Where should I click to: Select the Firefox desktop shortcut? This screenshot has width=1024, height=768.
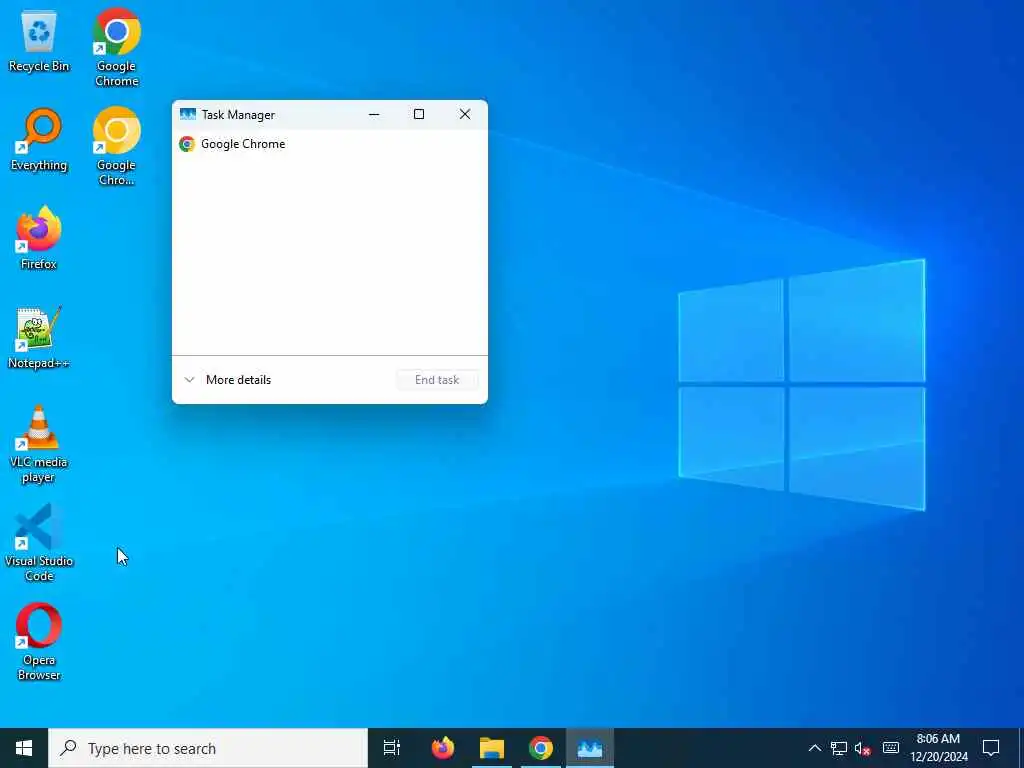pos(39,238)
